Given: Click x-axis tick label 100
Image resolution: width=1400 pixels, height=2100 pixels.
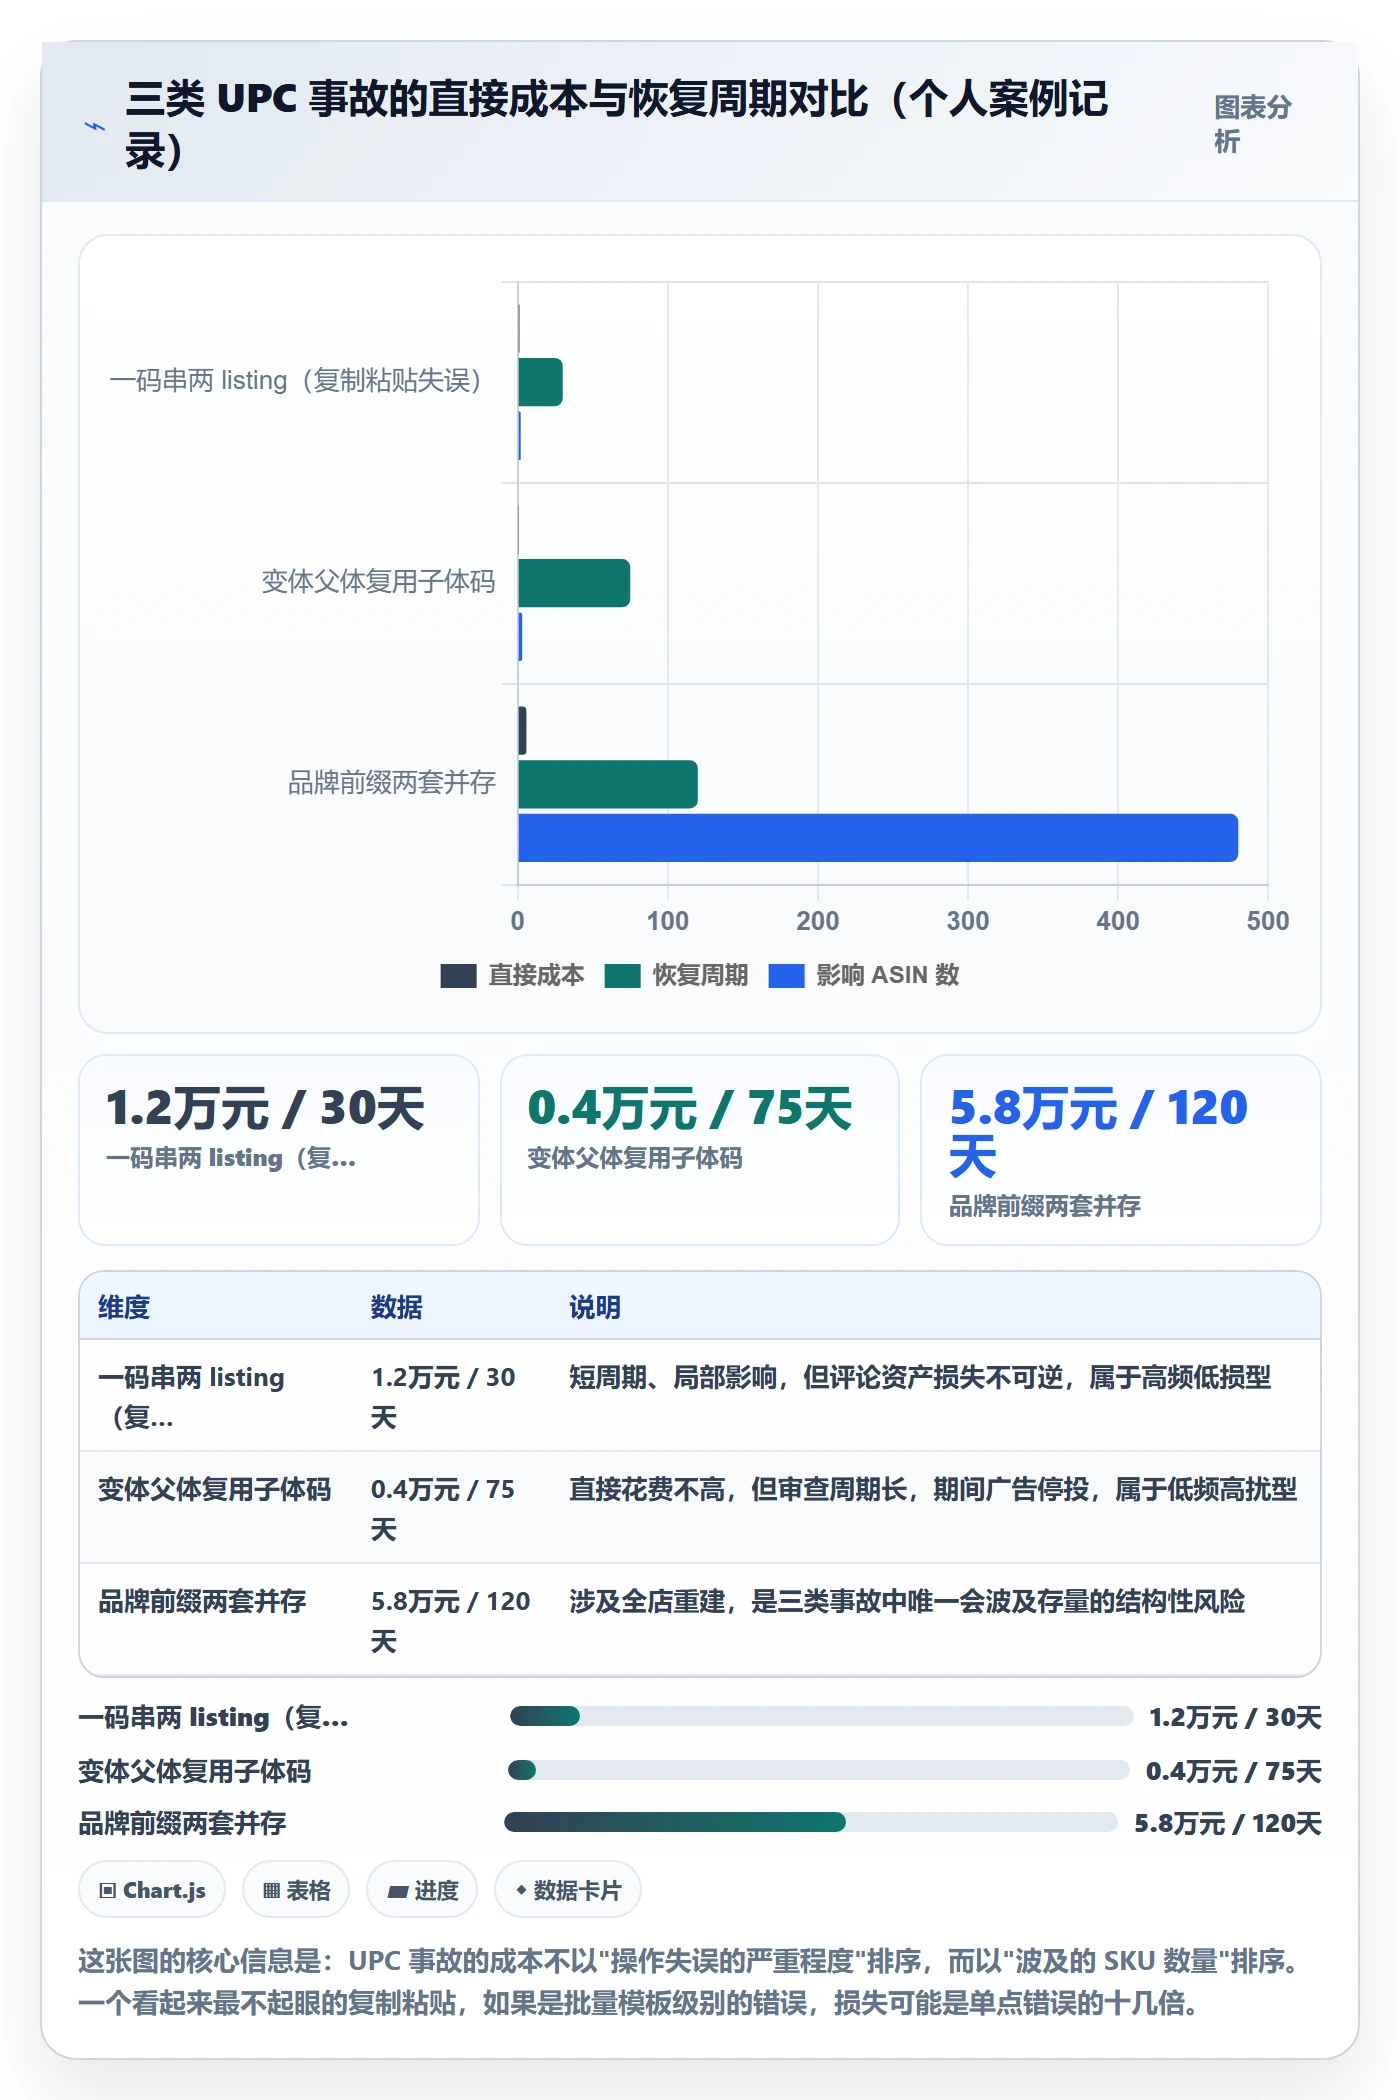Looking at the screenshot, I should click(667, 920).
